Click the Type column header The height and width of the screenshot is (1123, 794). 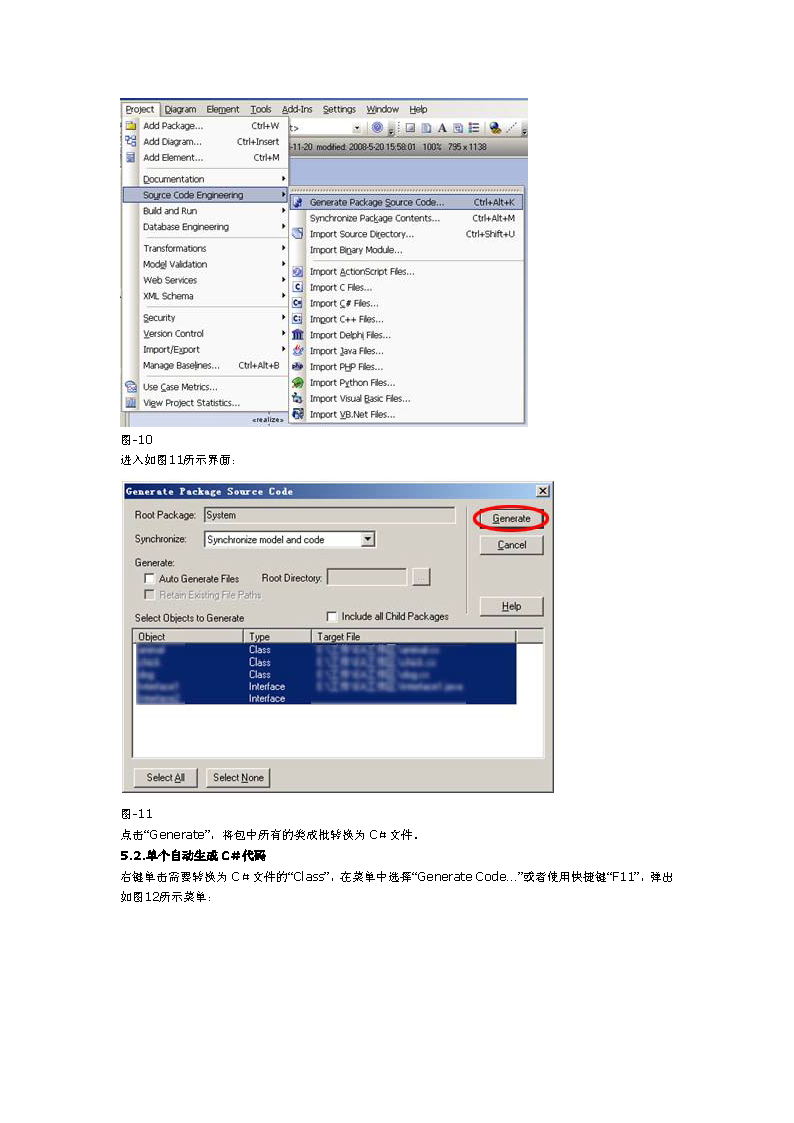(277, 636)
